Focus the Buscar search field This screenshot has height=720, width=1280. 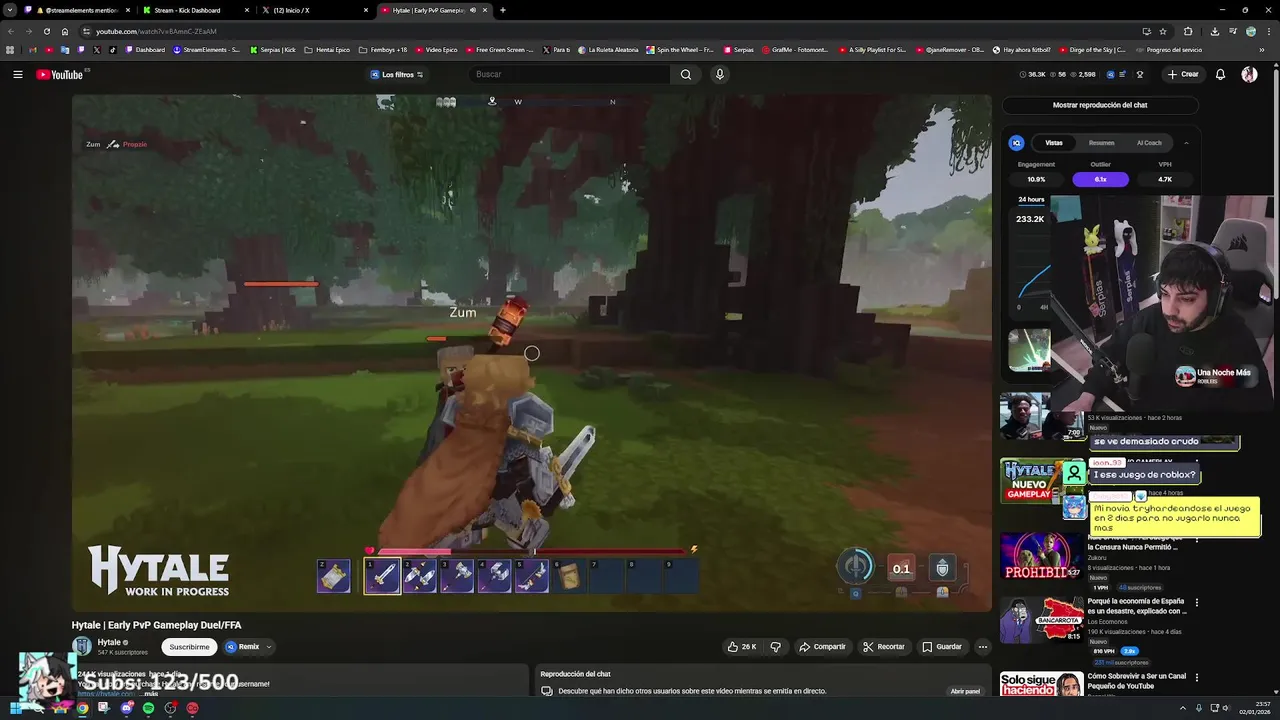(x=568, y=74)
